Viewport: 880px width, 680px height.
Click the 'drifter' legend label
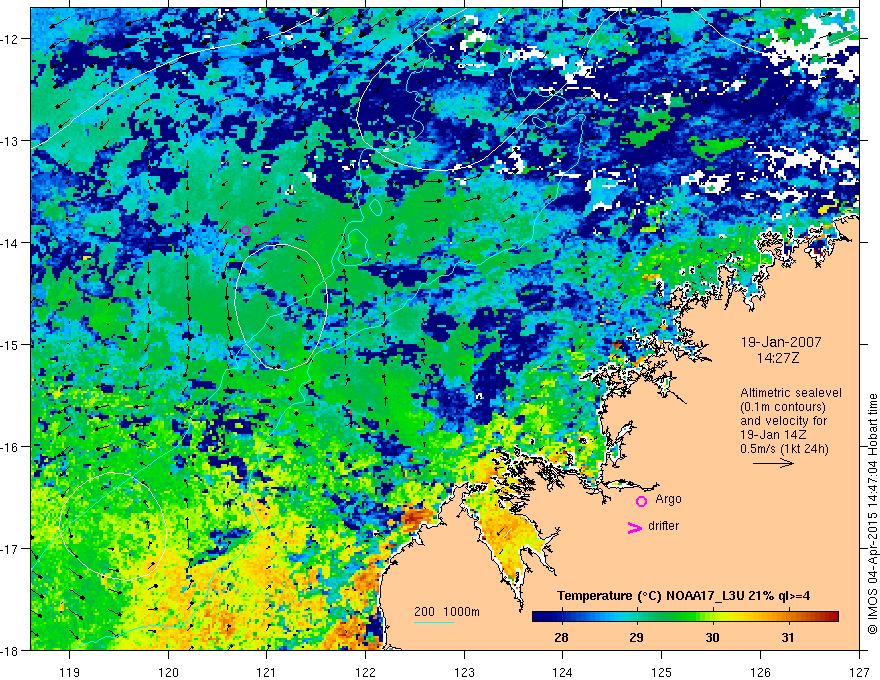(x=663, y=526)
